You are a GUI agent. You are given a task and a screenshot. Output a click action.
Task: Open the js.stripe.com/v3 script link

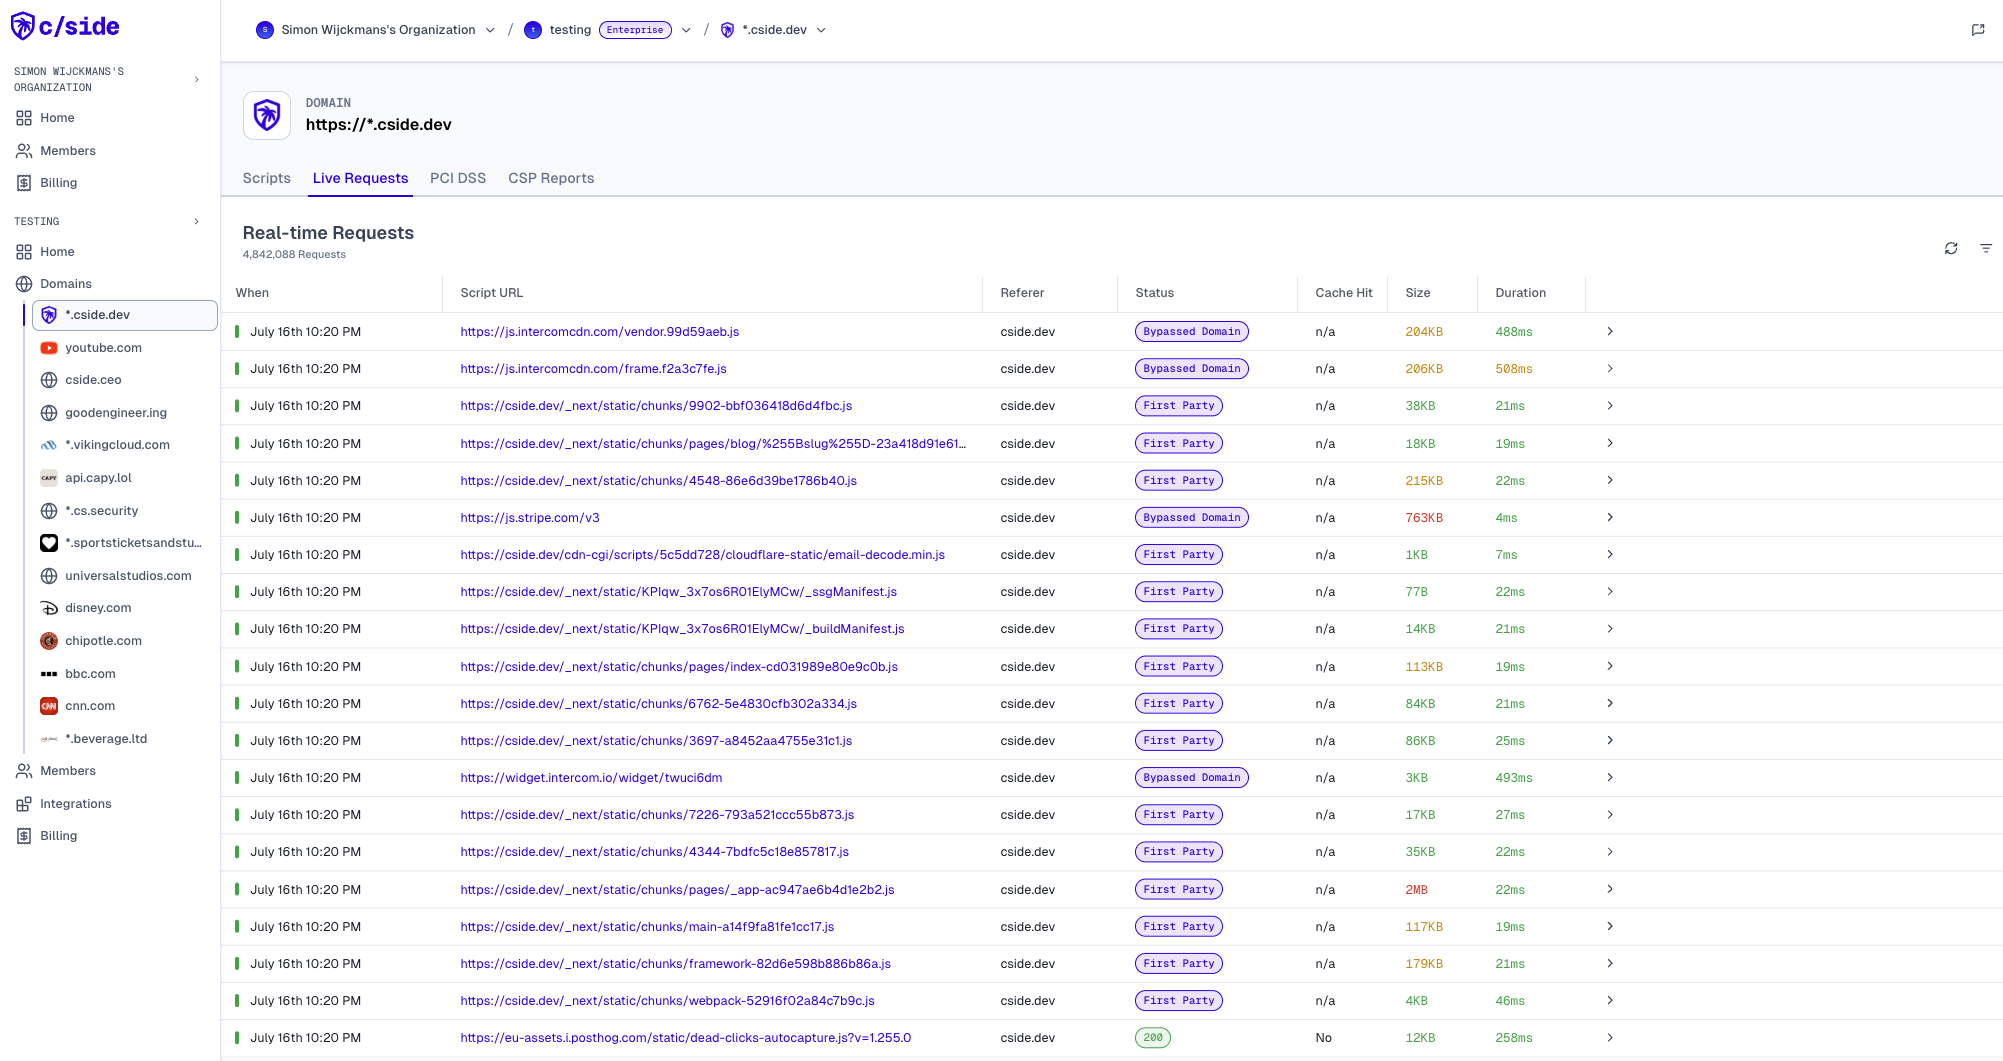click(529, 518)
